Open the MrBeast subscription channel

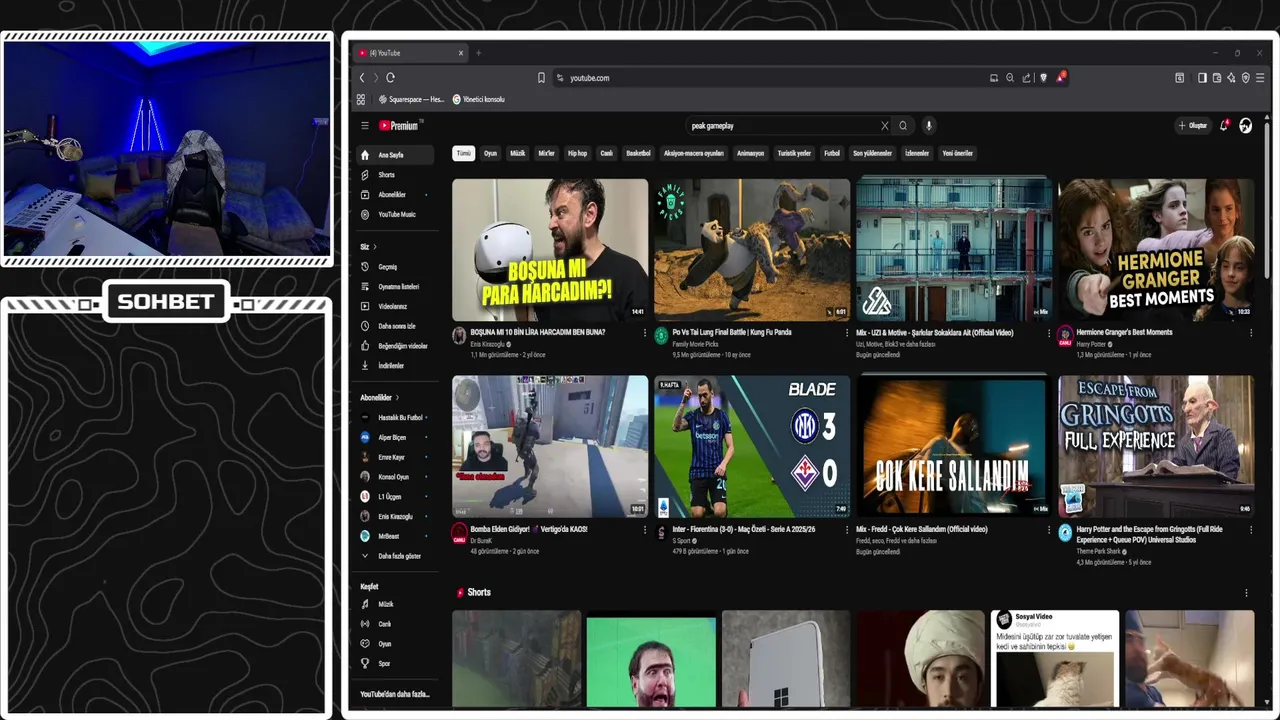point(395,536)
